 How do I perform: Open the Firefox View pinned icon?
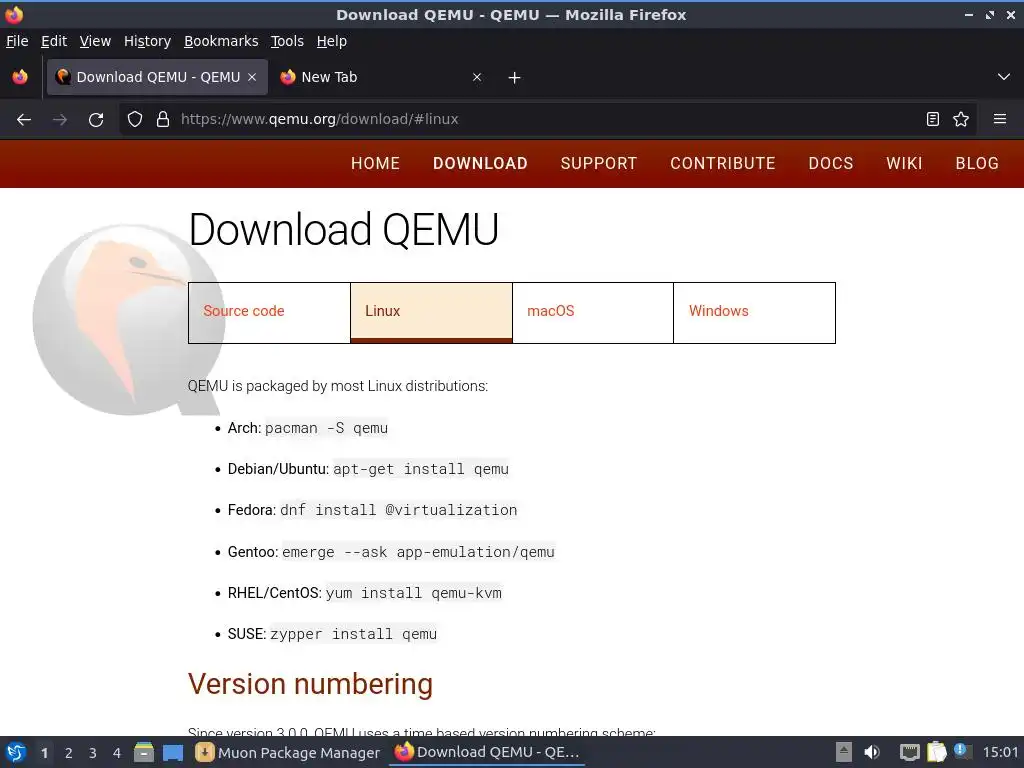point(20,77)
